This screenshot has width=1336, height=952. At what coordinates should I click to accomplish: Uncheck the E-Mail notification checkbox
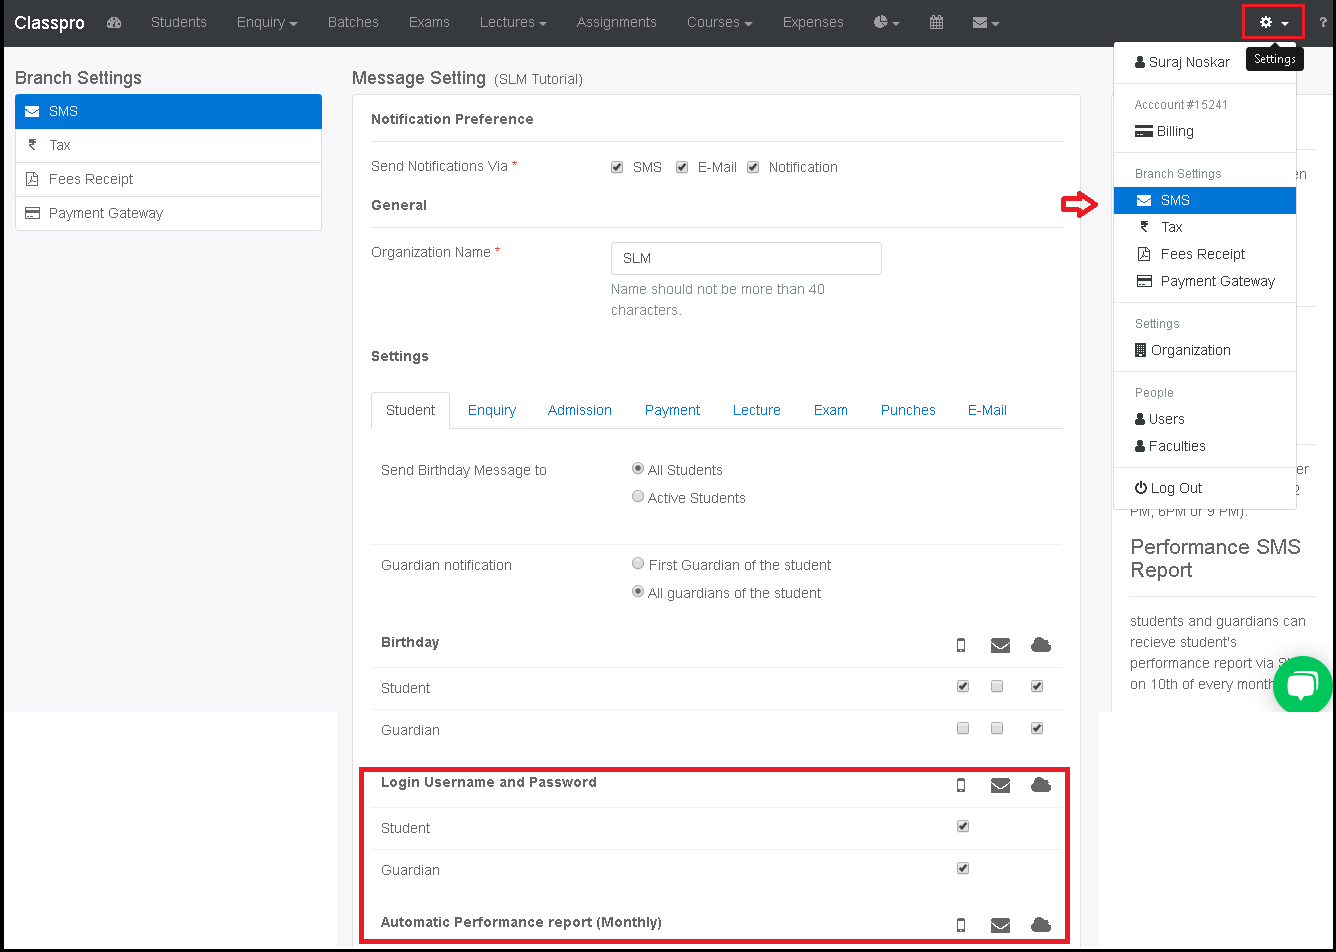[x=681, y=167]
